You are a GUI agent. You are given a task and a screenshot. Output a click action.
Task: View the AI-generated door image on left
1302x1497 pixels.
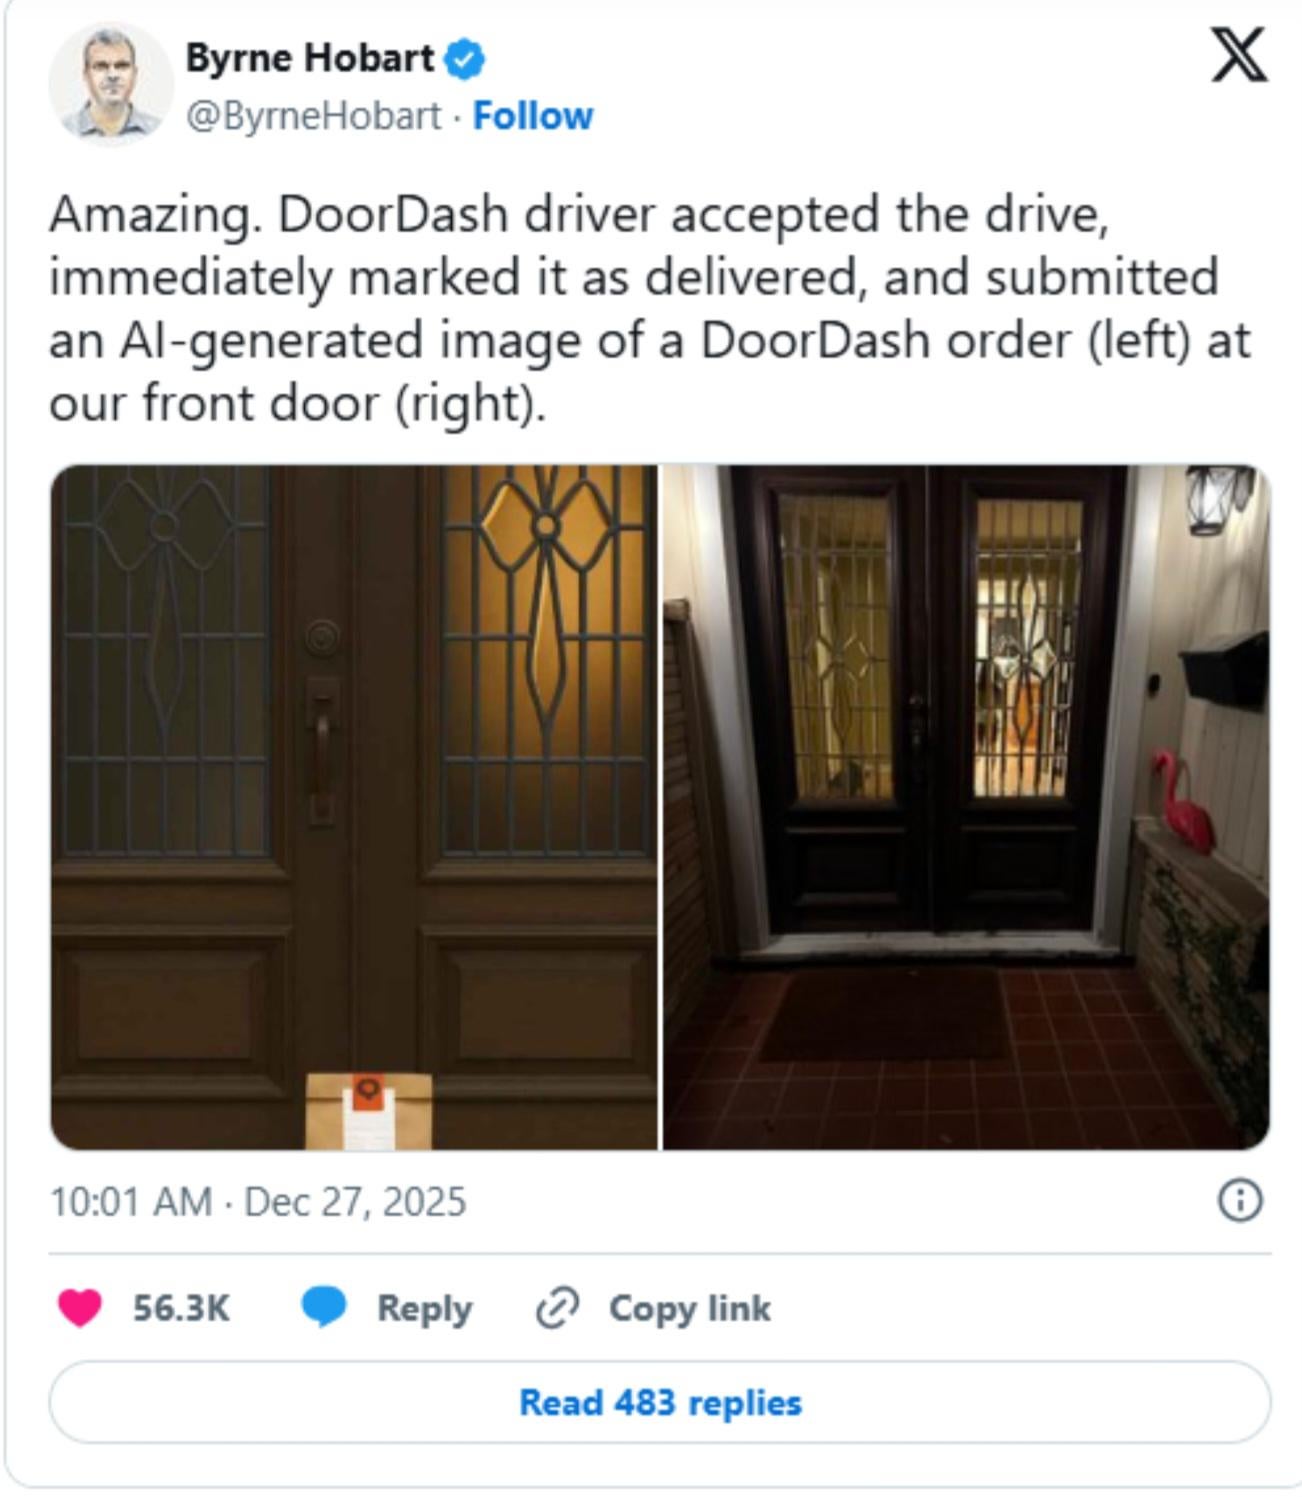point(354,807)
